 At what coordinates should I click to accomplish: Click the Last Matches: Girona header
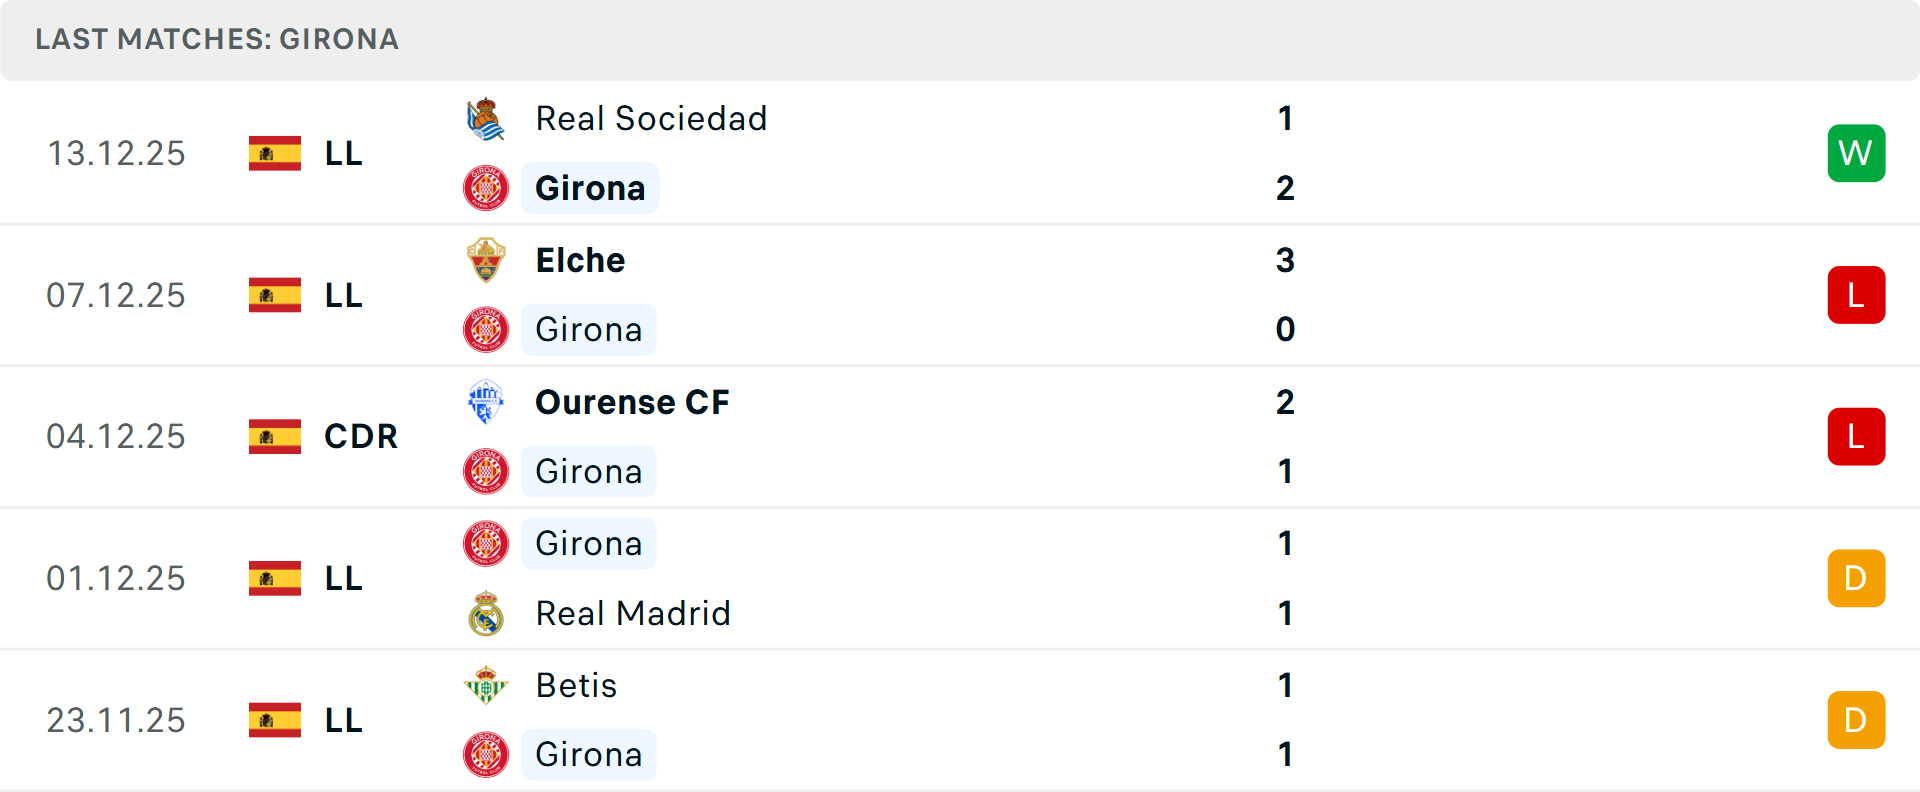coord(217,39)
